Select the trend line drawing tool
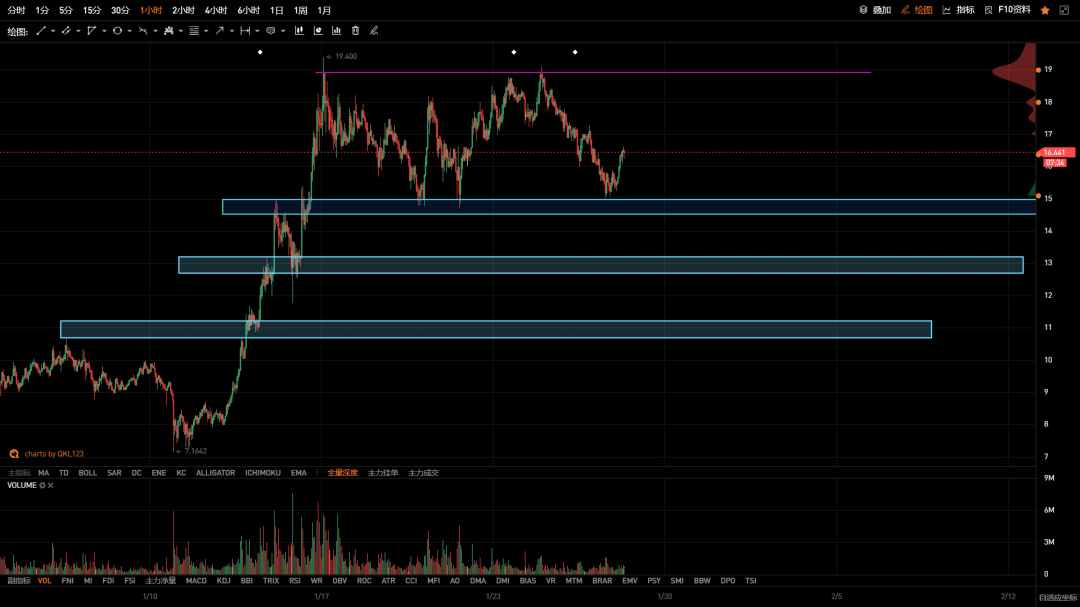 coord(41,31)
